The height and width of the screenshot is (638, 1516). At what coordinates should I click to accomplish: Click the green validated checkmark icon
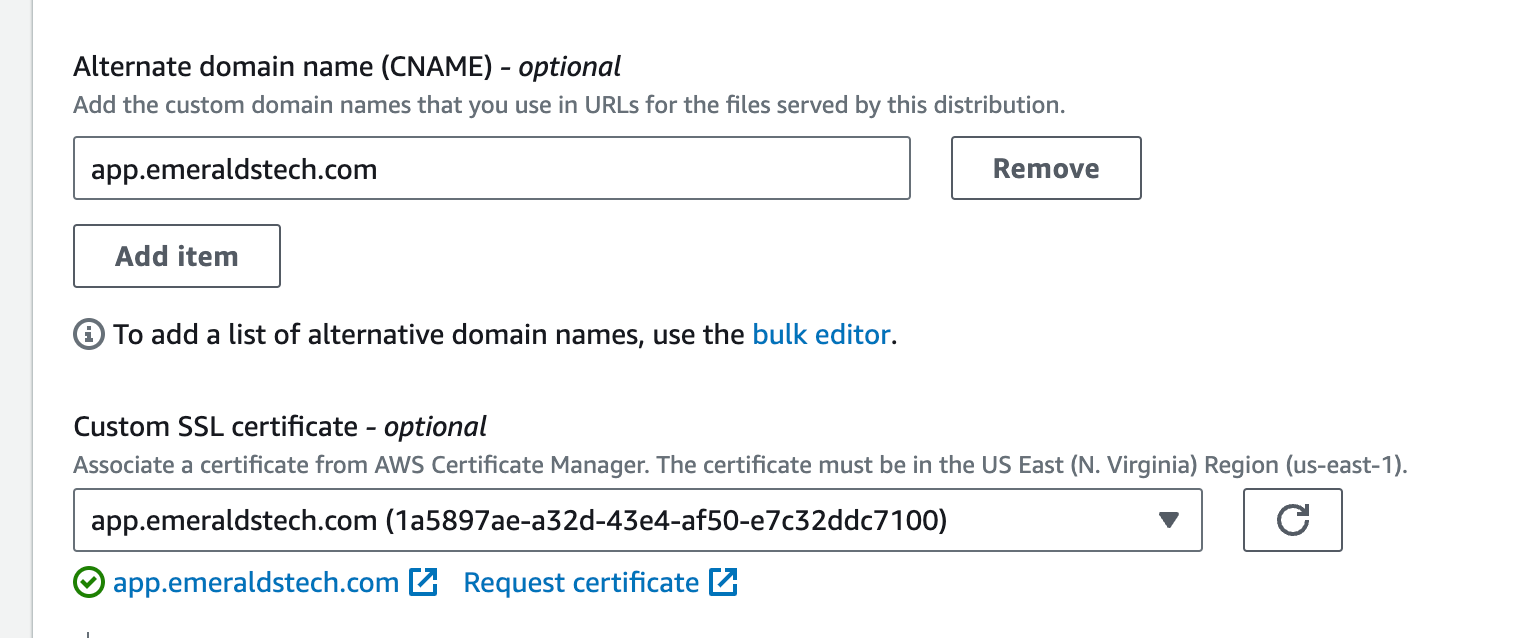point(89,583)
